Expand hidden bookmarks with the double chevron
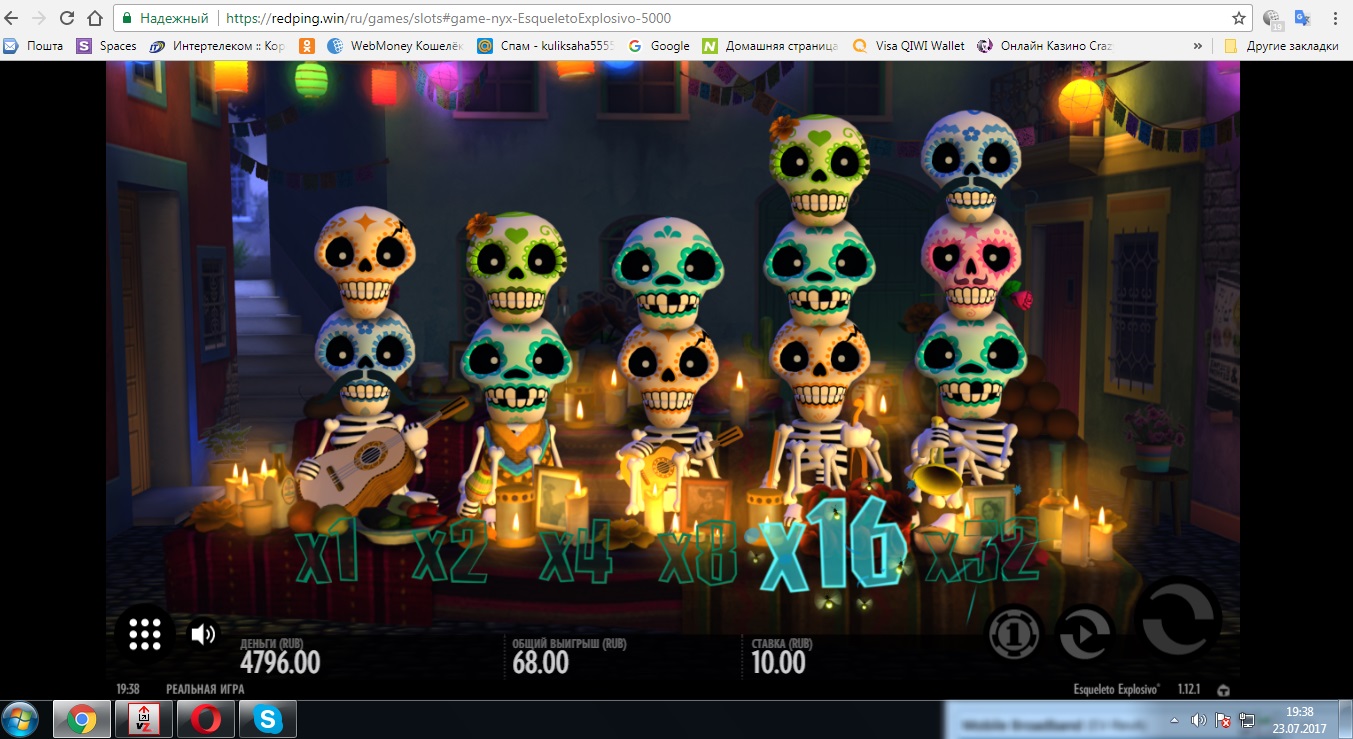Screen dimensions: 1353x739 pos(1198,46)
